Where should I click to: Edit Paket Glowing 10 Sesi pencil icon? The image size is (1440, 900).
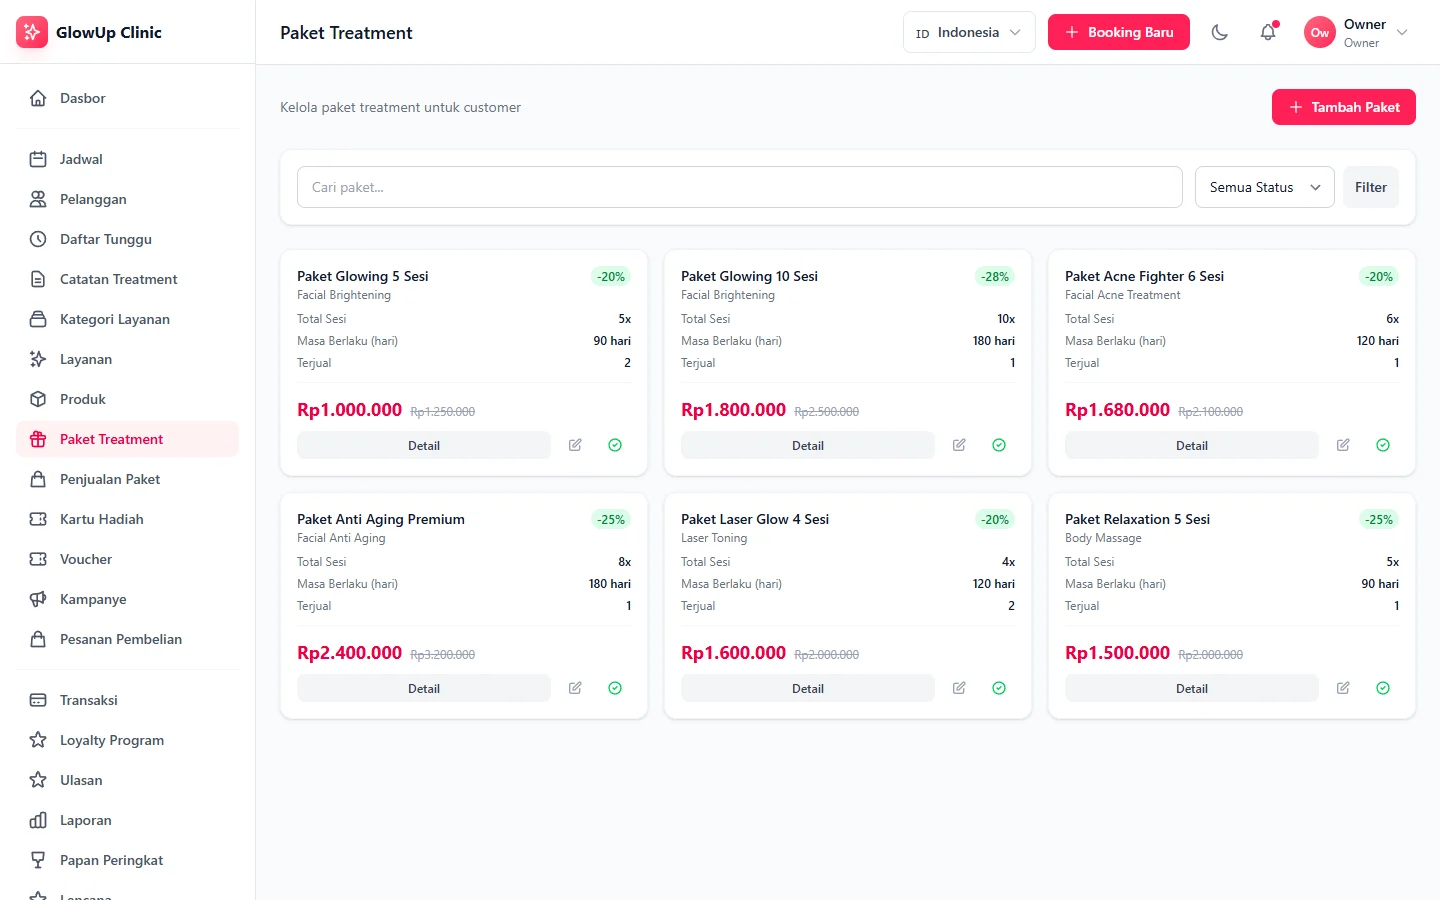coord(959,445)
